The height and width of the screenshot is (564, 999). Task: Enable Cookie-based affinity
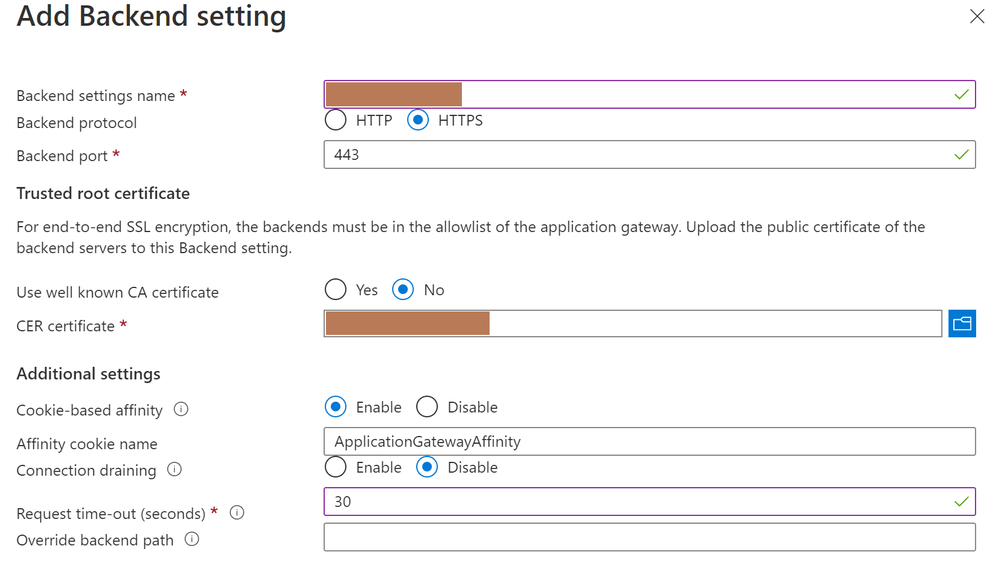[336, 407]
